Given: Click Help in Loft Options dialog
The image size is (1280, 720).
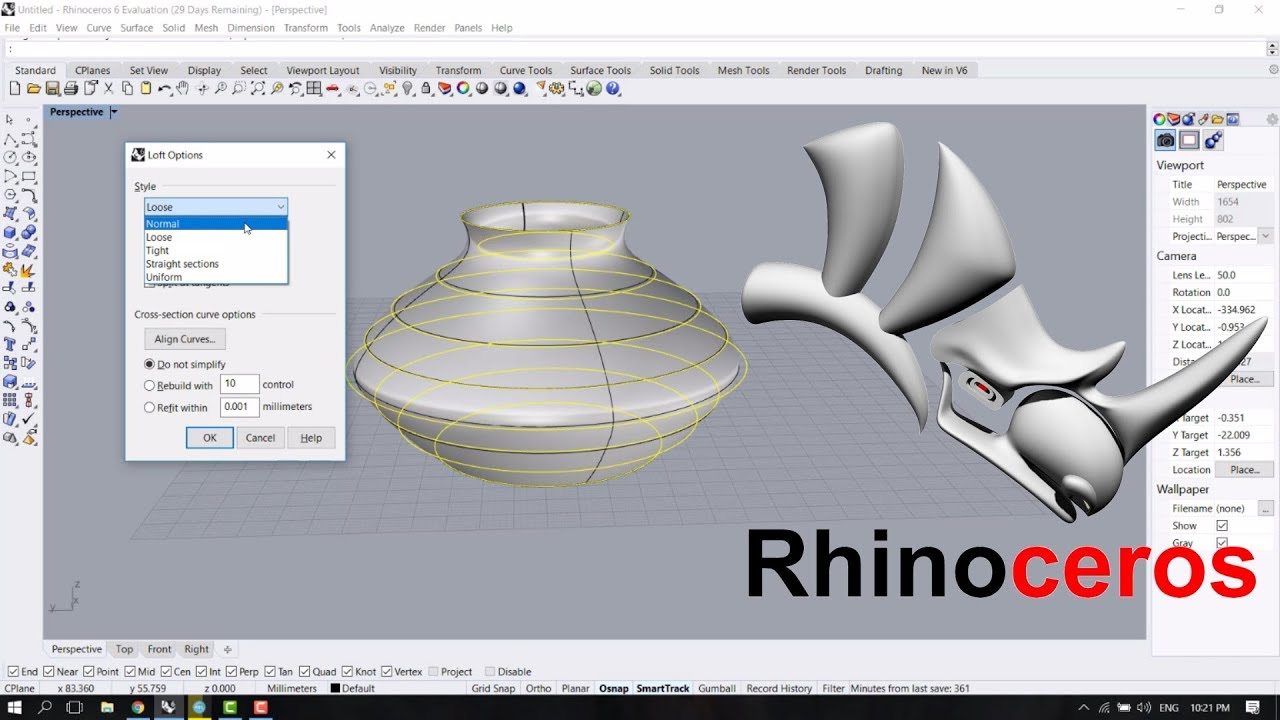Looking at the screenshot, I should (311, 437).
